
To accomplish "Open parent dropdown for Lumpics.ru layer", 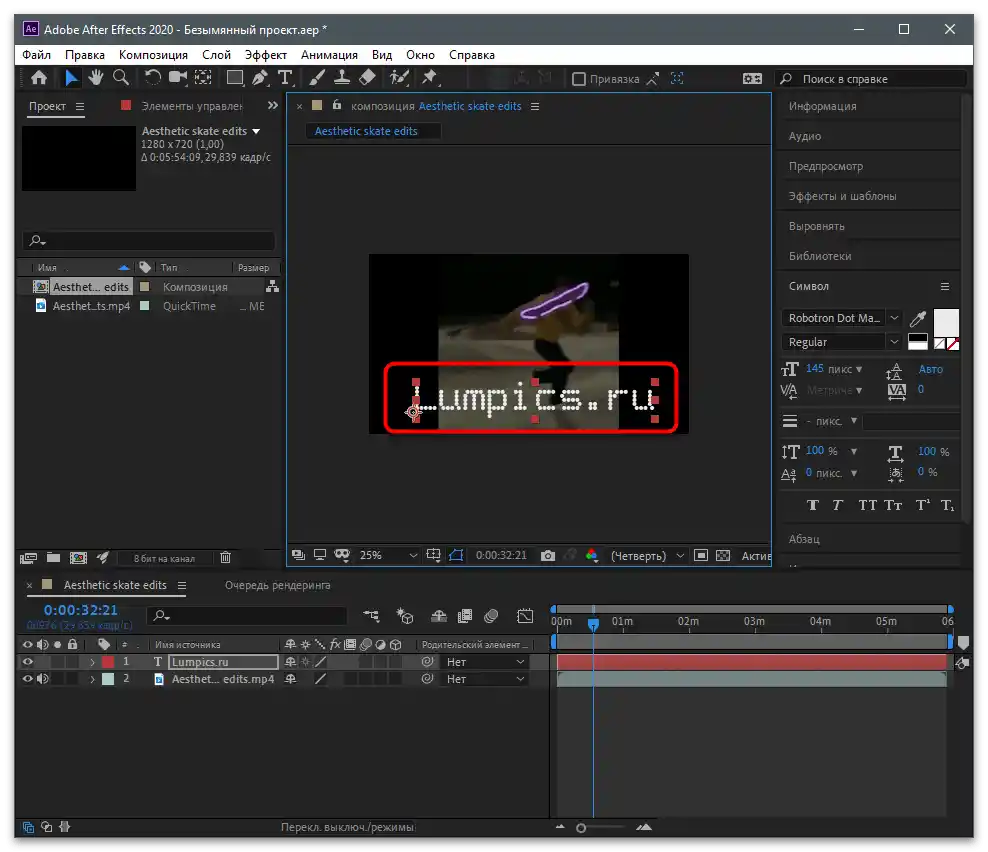I will [x=484, y=662].
